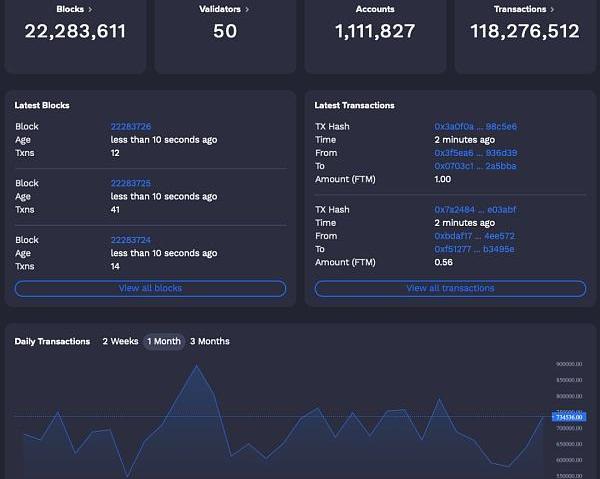600x479 pixels.
Task: Open transaction hash 0x3a0f0a ... 98c5e6
Action: [475, 127]
